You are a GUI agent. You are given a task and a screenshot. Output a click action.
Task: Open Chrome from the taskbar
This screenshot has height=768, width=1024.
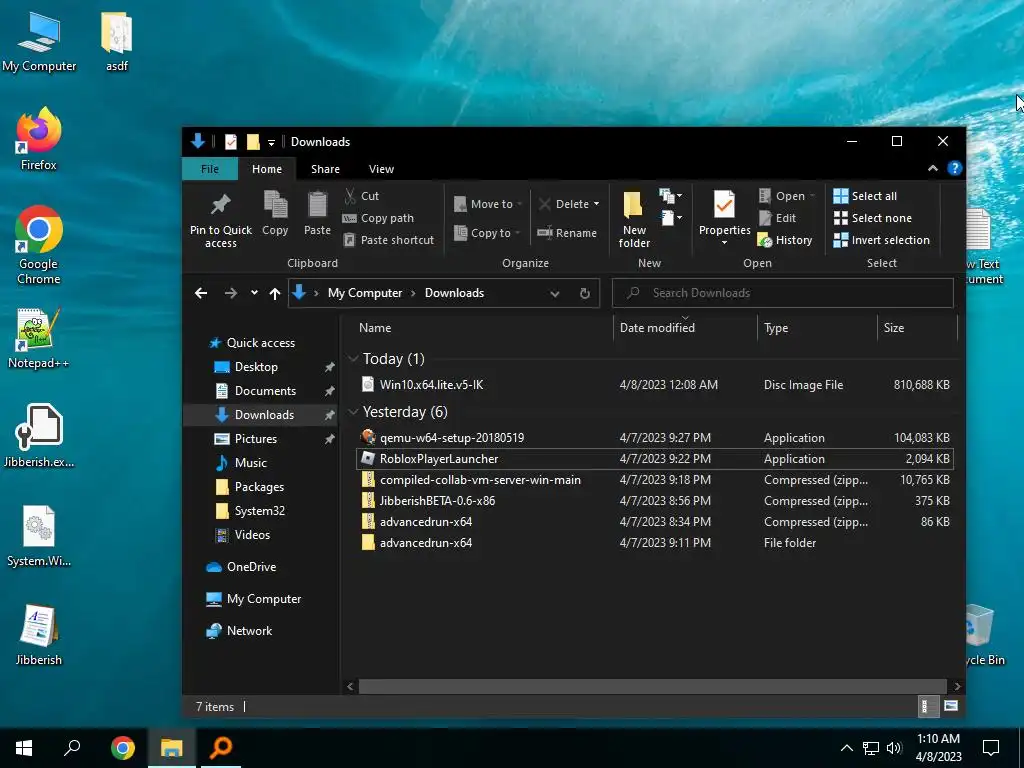tap(122, 748)
